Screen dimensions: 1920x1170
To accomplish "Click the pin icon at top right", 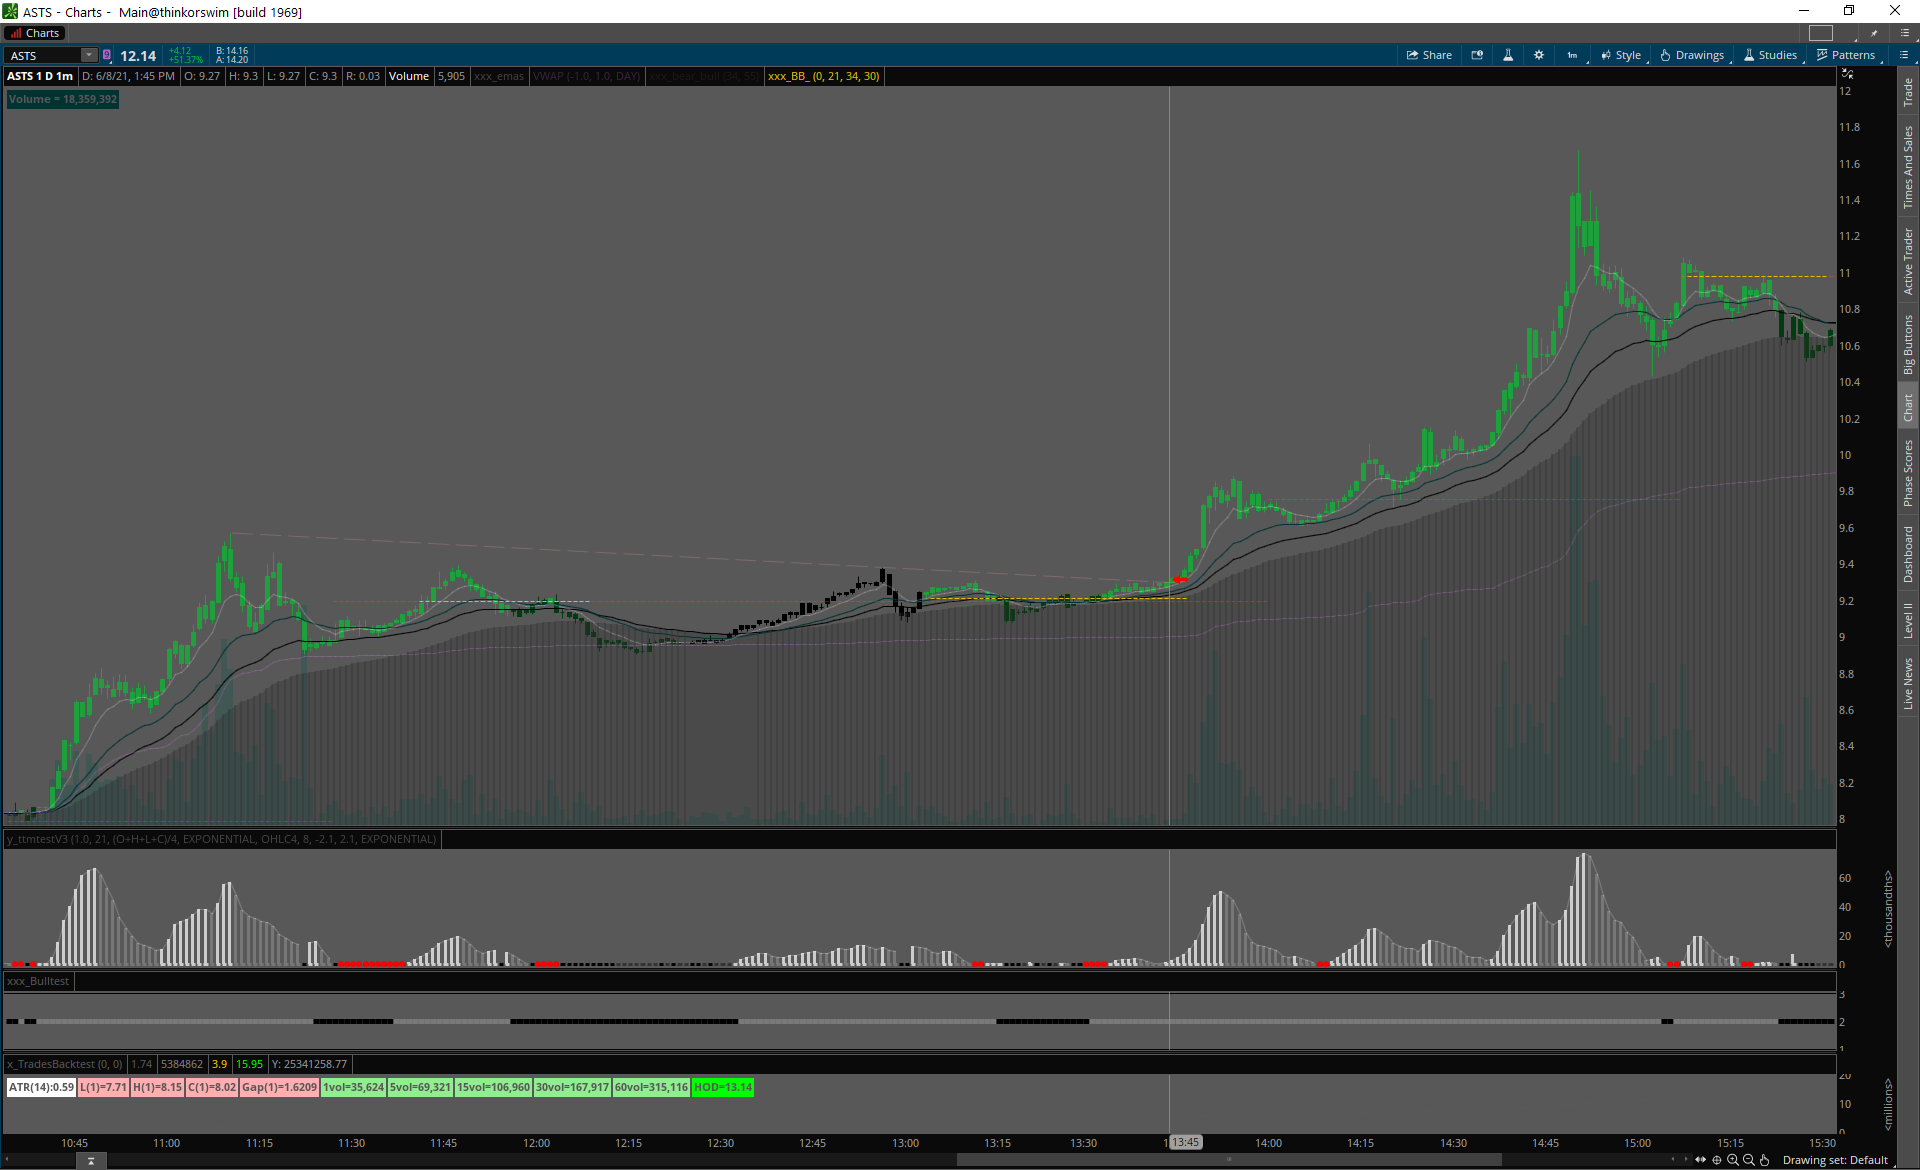I will [1874, 33].
